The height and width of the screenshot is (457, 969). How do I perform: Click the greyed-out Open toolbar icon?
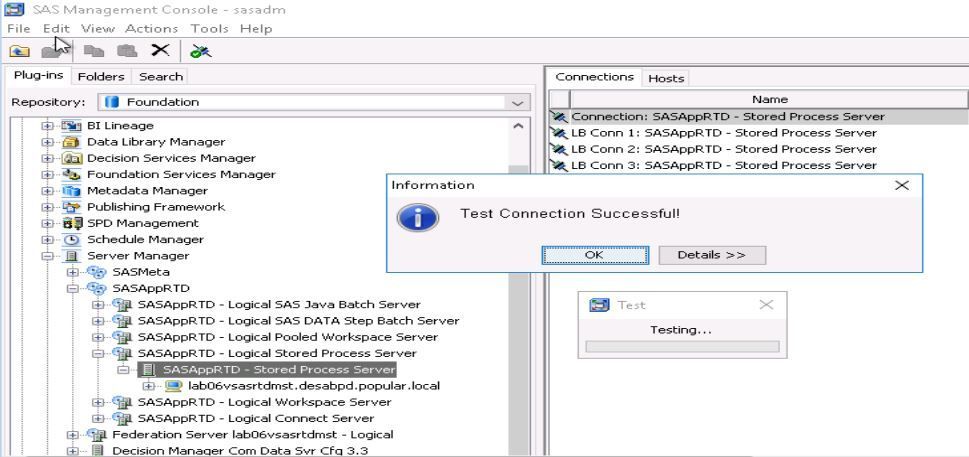click(50, 51)
